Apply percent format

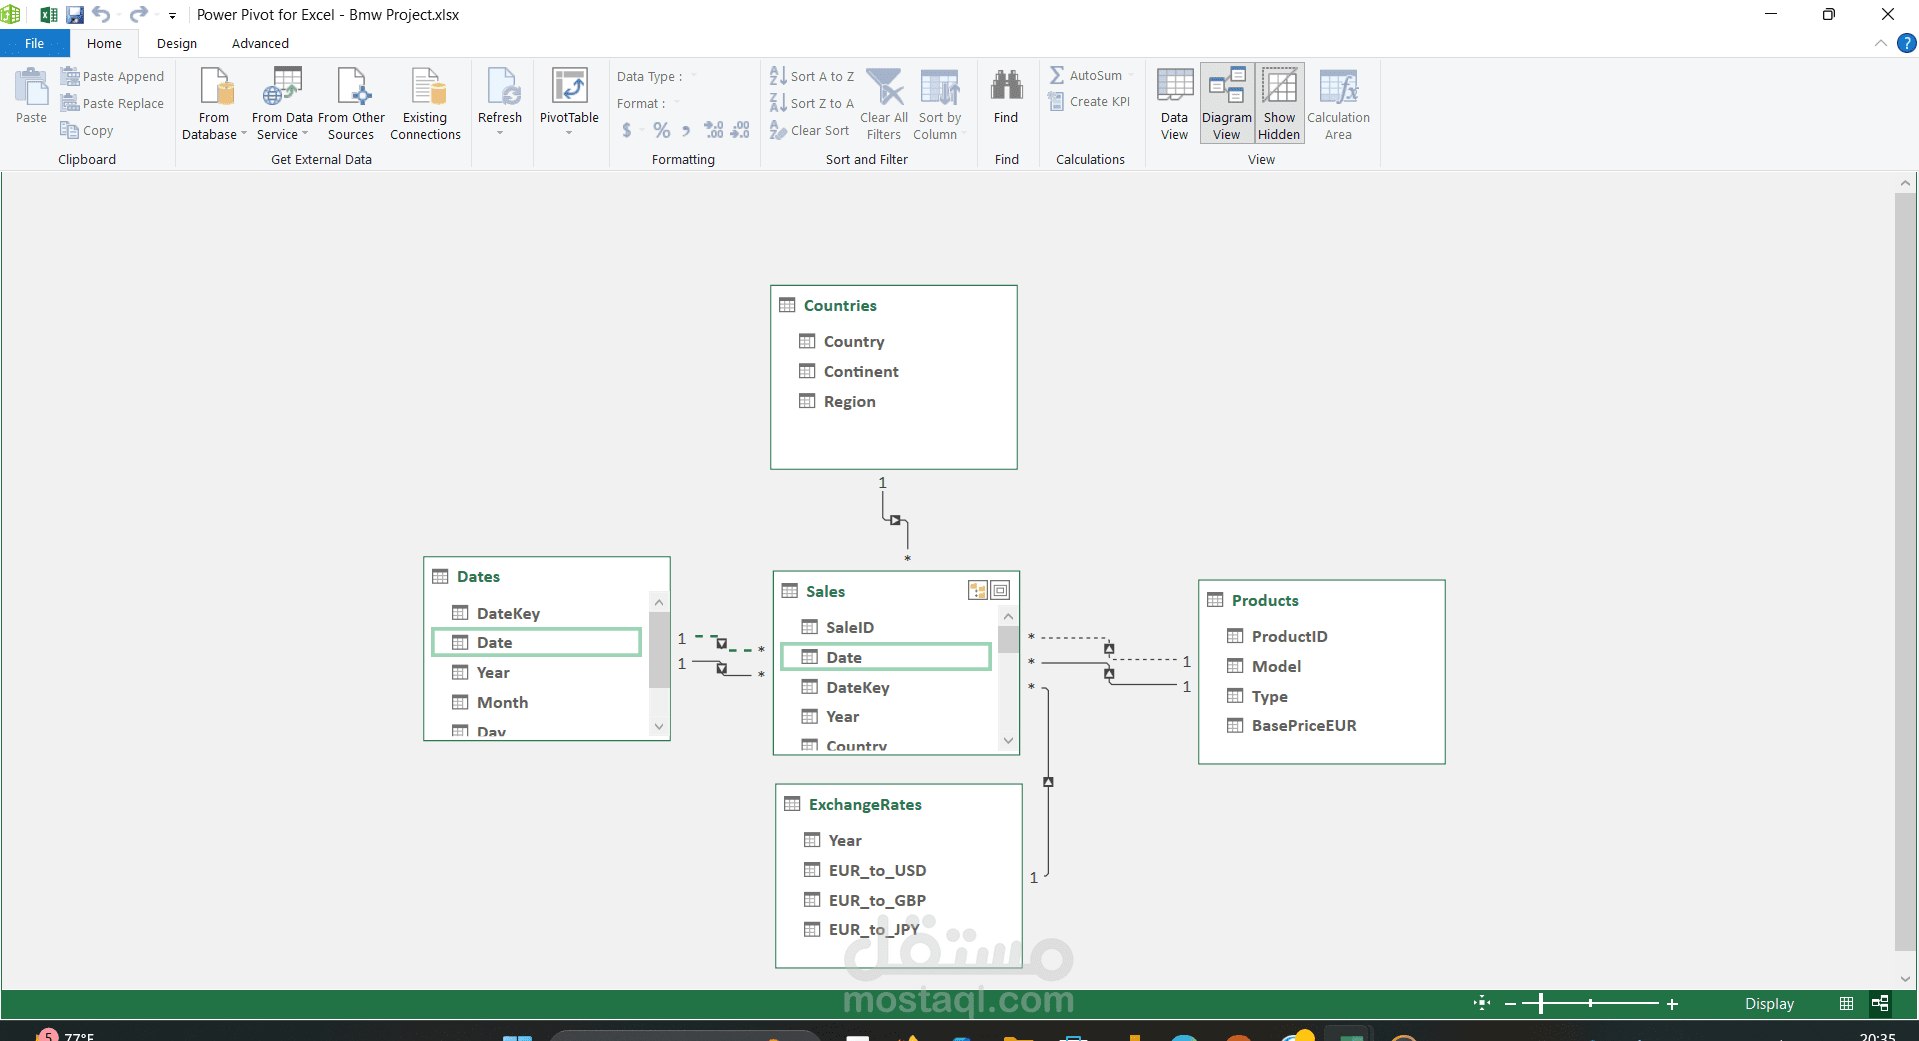(661, 130)
